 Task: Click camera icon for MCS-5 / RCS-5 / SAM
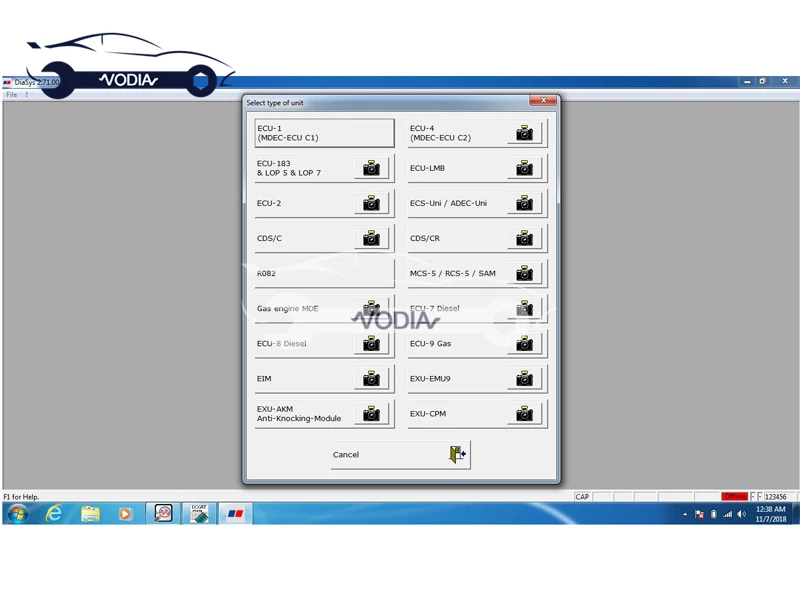524,273
